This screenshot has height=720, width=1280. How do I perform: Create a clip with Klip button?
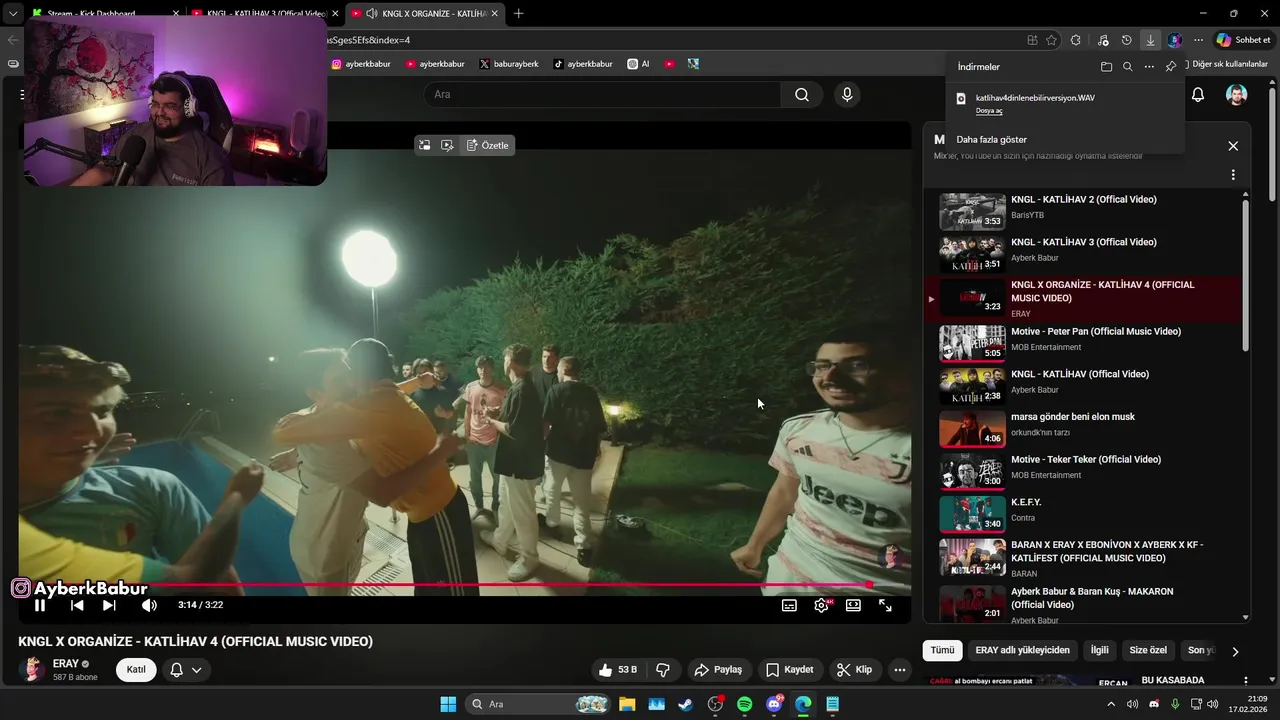[x=854, y=670]
